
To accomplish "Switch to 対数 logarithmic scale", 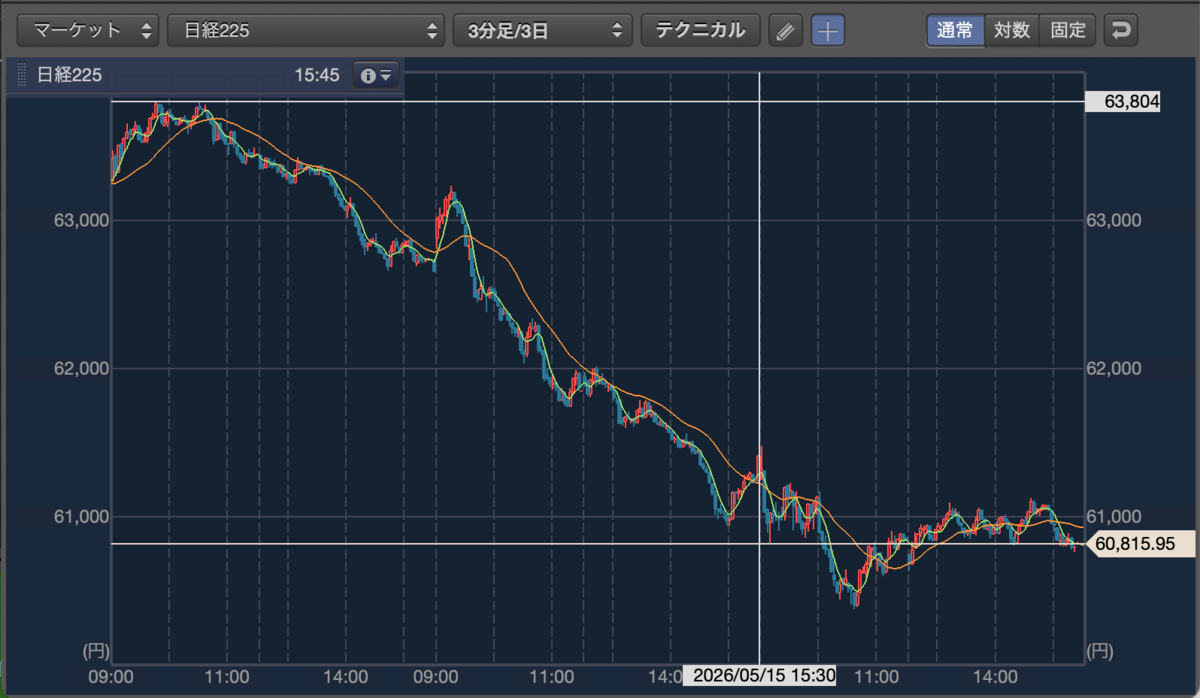I will (1012, 30).
